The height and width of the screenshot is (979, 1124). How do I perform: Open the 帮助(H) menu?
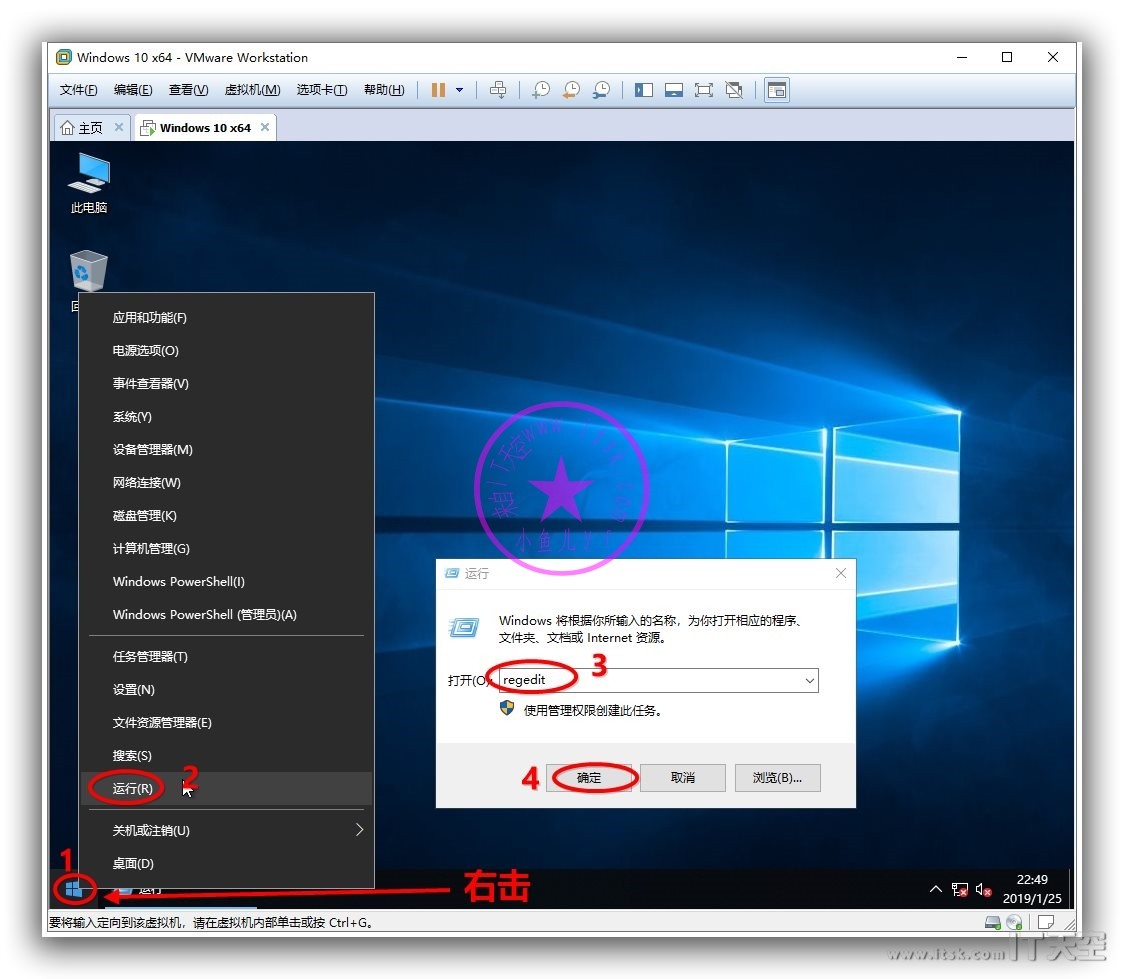coord(384,90)
